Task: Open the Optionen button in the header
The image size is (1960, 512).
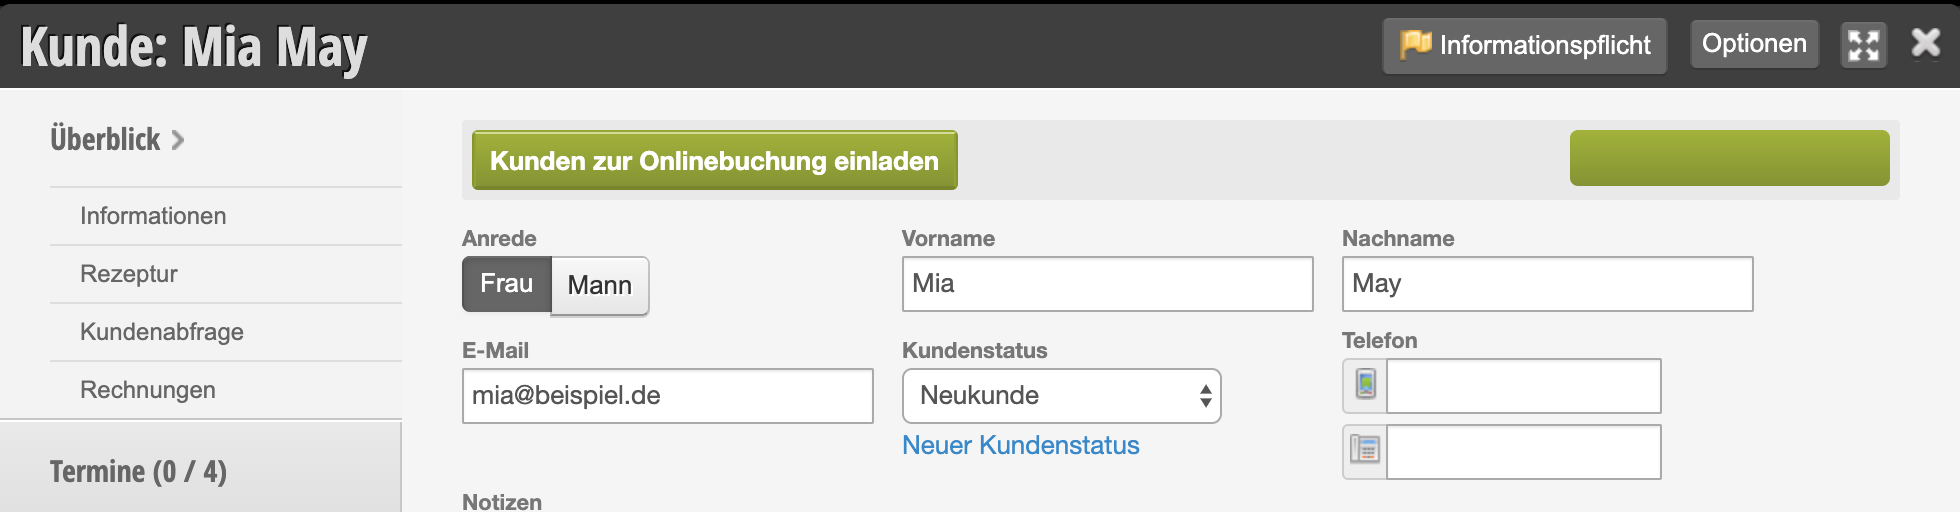Action: pyautogui.click(x=1754, y=44)
